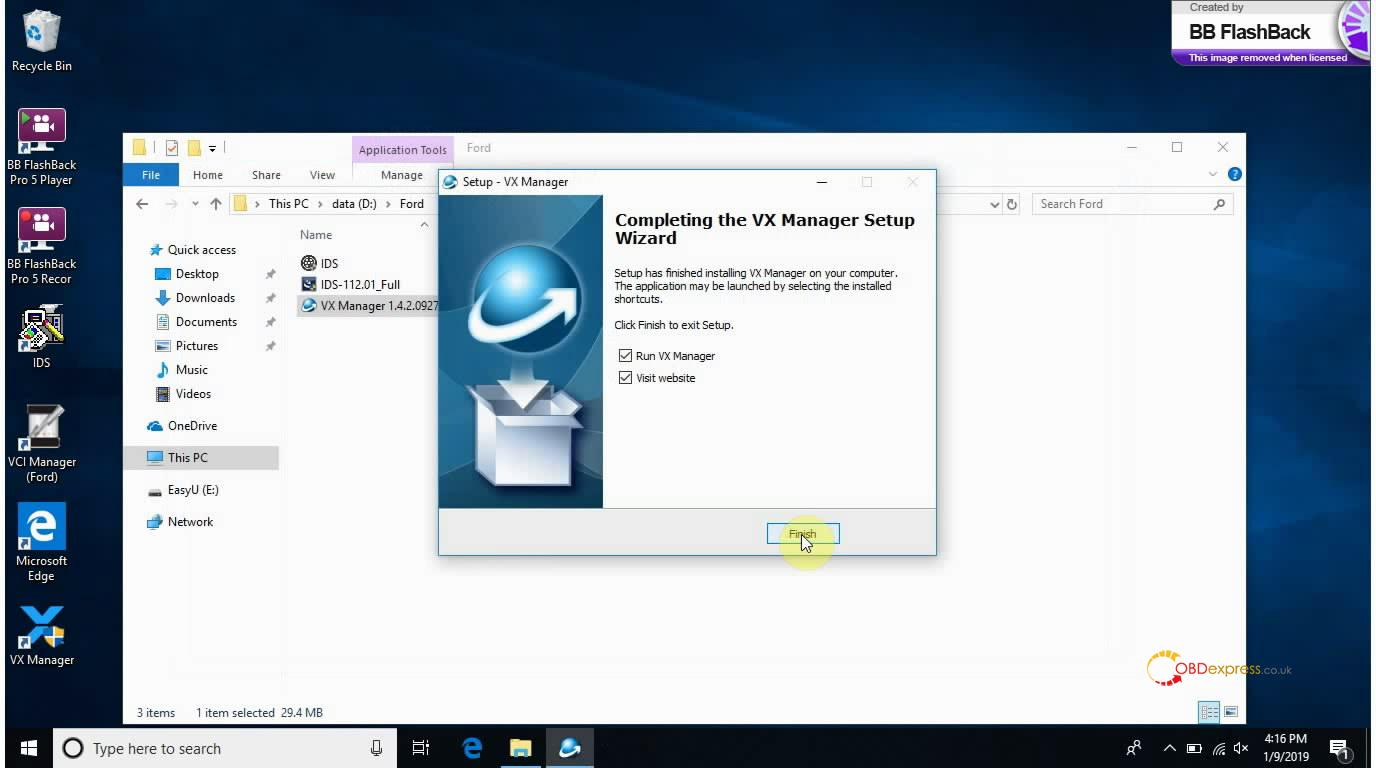This screenshot has width=1376, height=768.
Task: Expand the Explorer ribbon chevron
Action: coord(1214,175)
